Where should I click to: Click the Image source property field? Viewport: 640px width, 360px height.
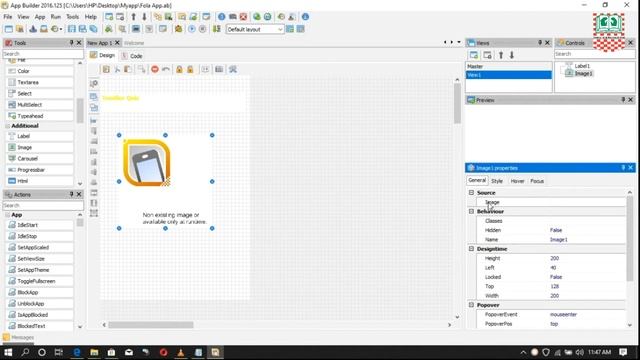click(x=551, y=202)
